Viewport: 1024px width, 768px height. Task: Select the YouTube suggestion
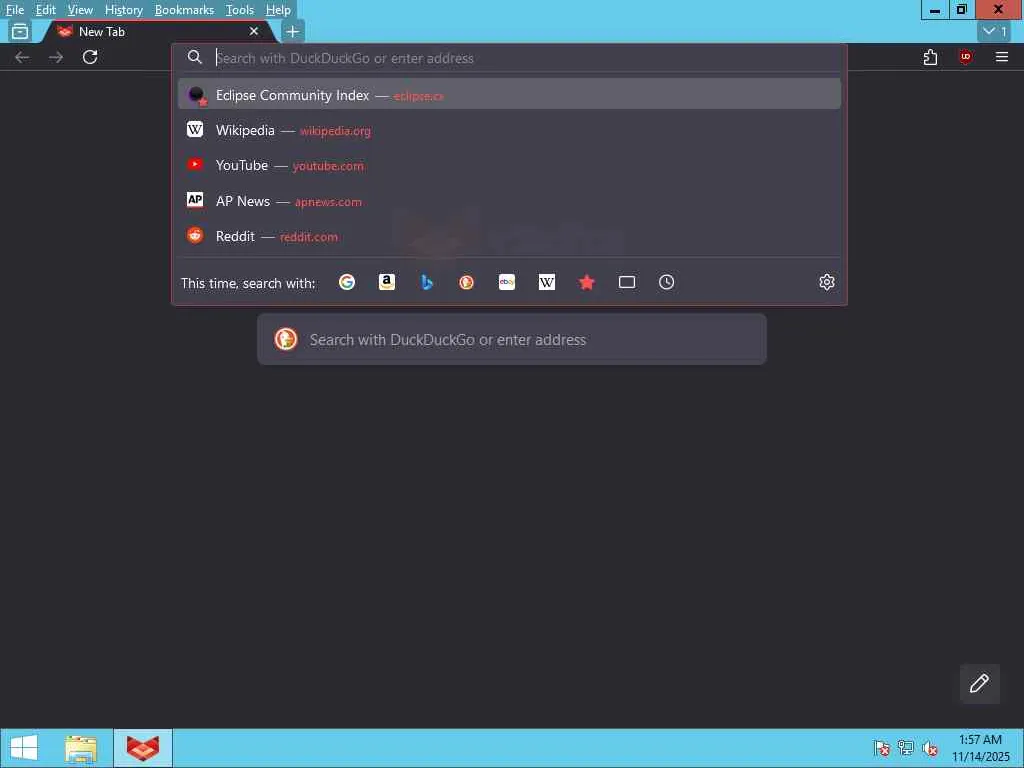pyautogui.click(x=509, y=165)
